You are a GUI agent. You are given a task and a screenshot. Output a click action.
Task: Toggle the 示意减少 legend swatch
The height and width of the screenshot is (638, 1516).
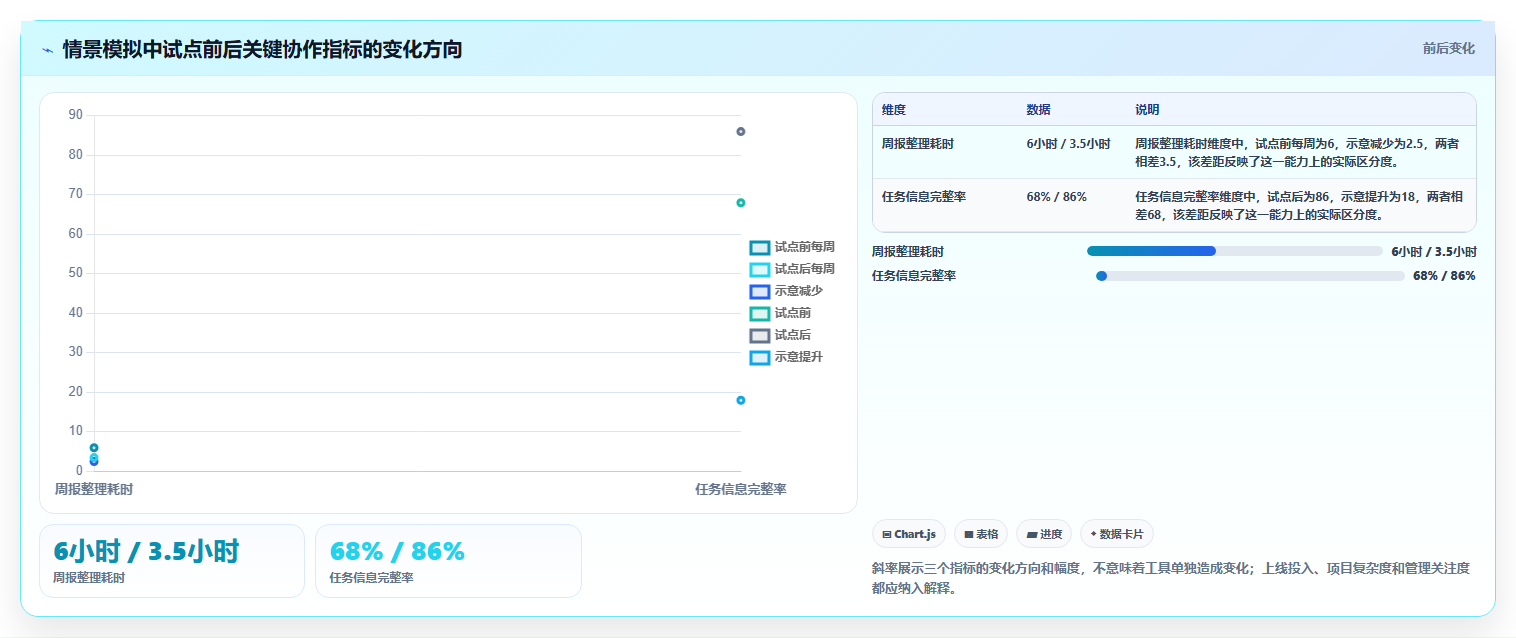pyautogui.click(x=760, y=291)
